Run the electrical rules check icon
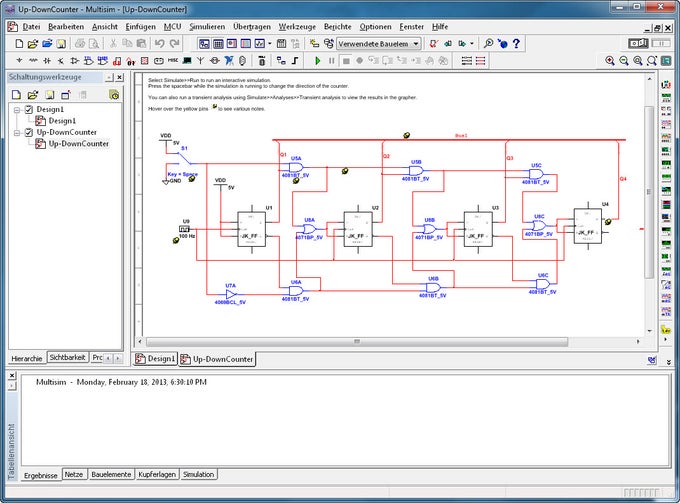The width and height of the screenshot is (680, 503). [x=433, y=43]
